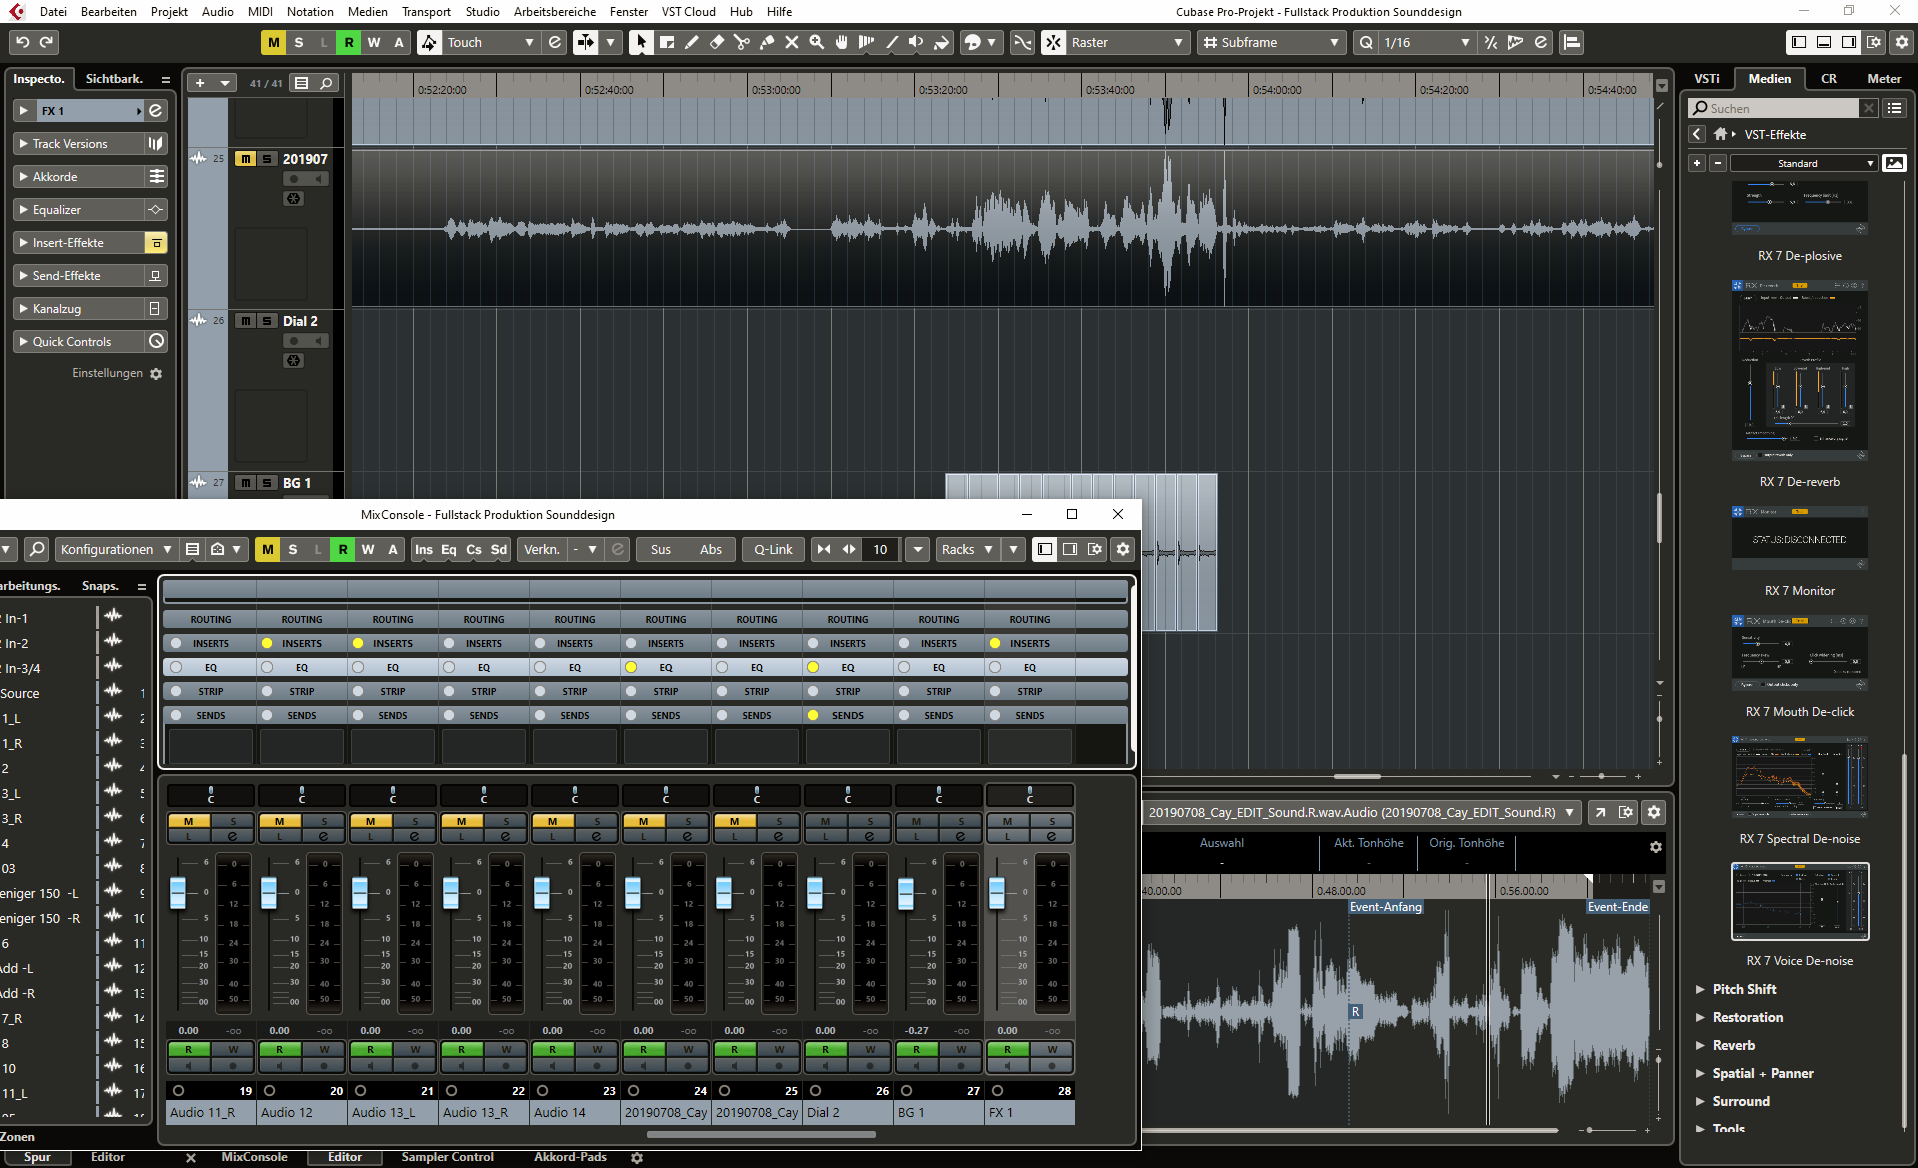Toggle global Read R in main toolbar
The height and width of the screenshot is (1168, 1918).
click(348, 42)
